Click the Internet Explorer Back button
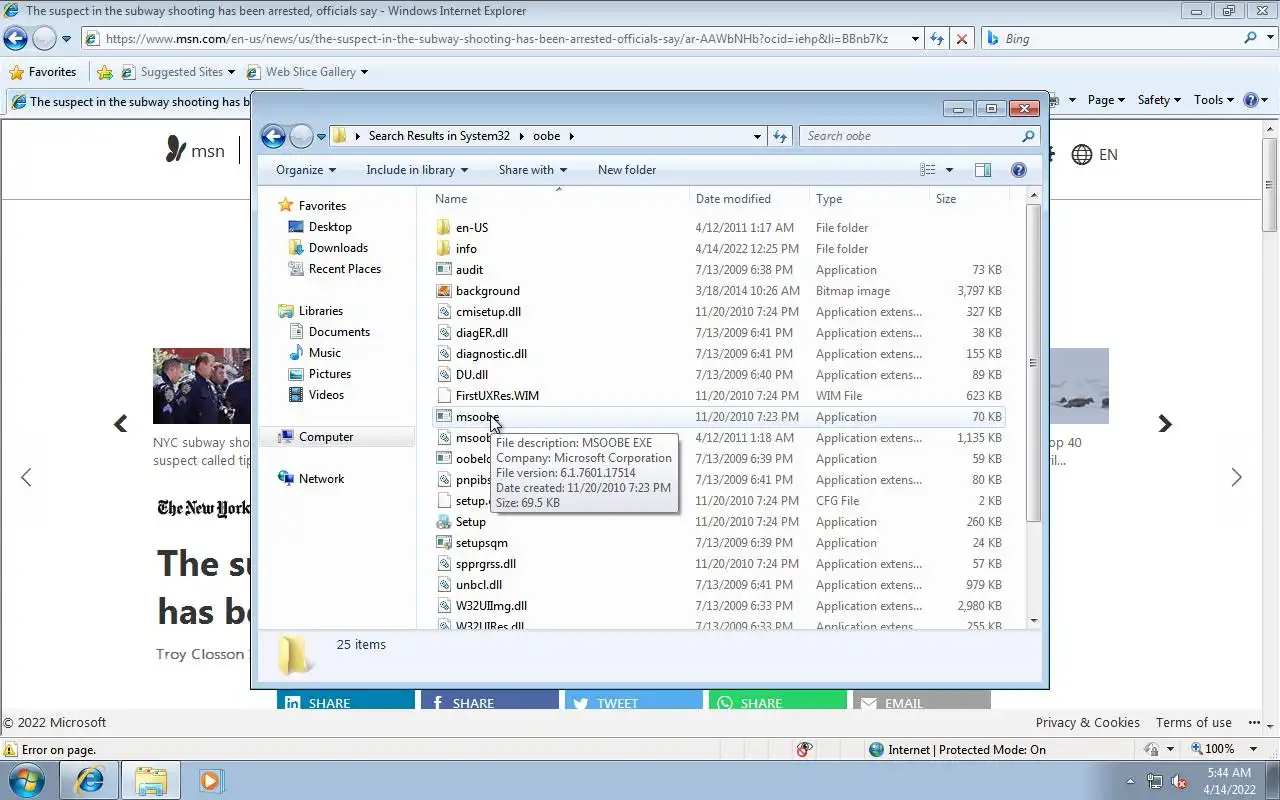 coord(15,39)
